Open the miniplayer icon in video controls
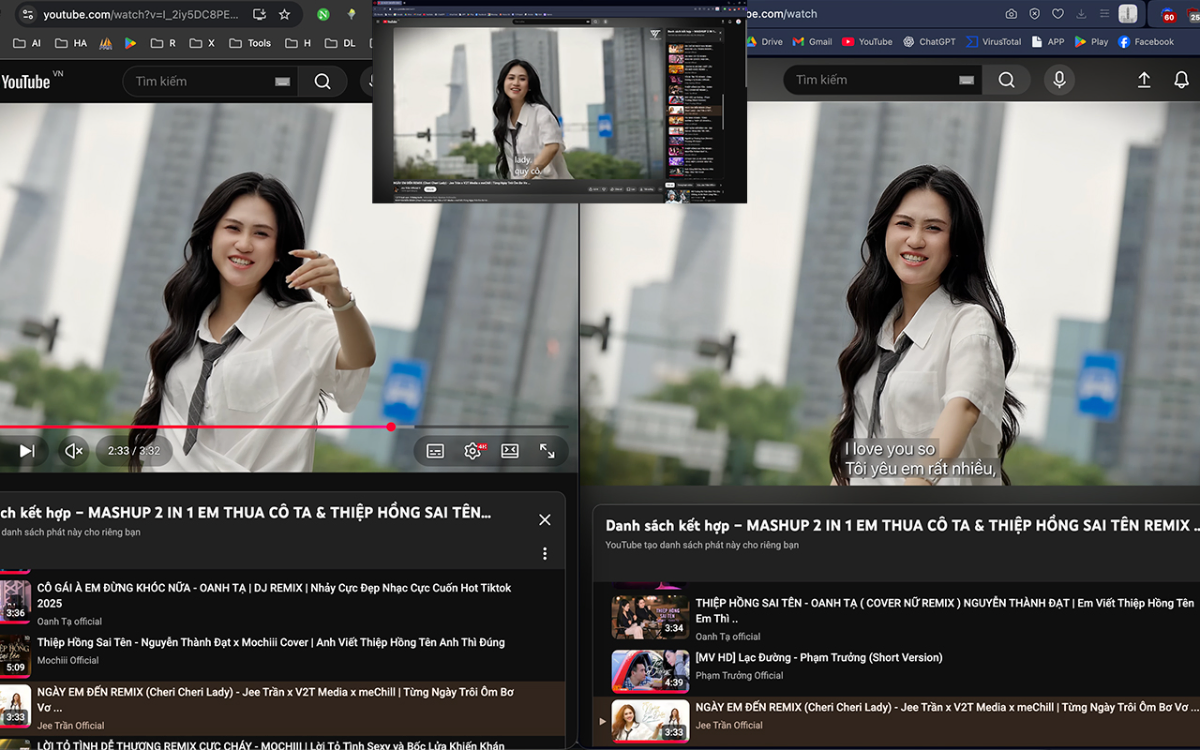The width and height of the screenshot is (1200, 750). [x=510, y=451]
